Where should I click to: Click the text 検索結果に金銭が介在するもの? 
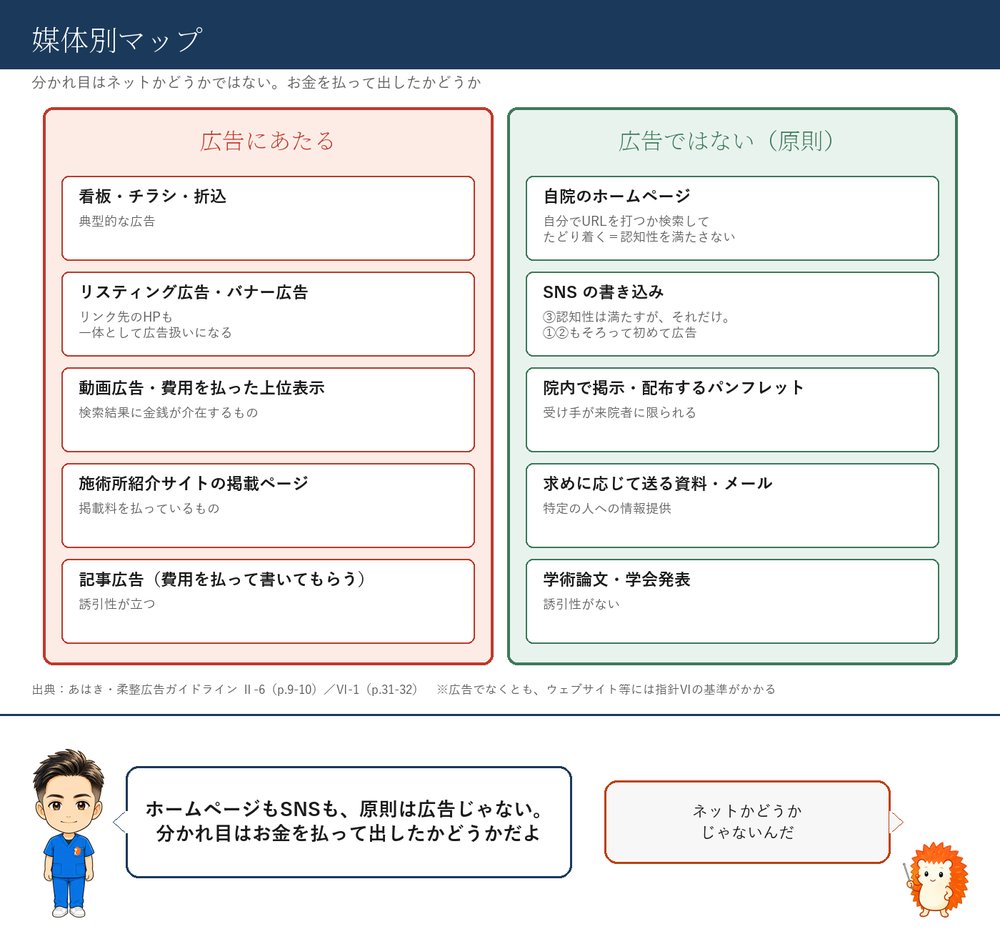(168, 413)
